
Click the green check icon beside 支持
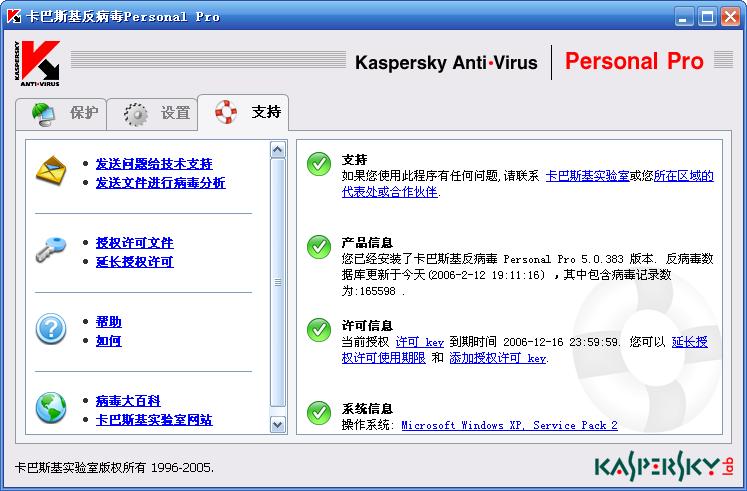[x=319, y=164]
